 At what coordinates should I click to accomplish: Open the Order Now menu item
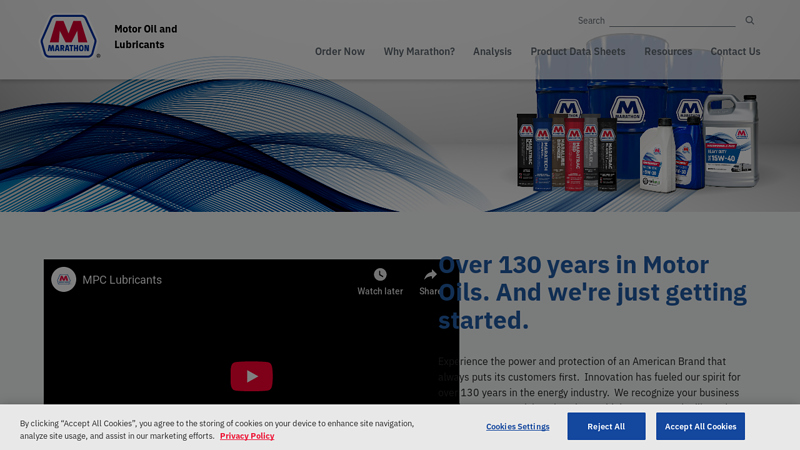[340, 52]
